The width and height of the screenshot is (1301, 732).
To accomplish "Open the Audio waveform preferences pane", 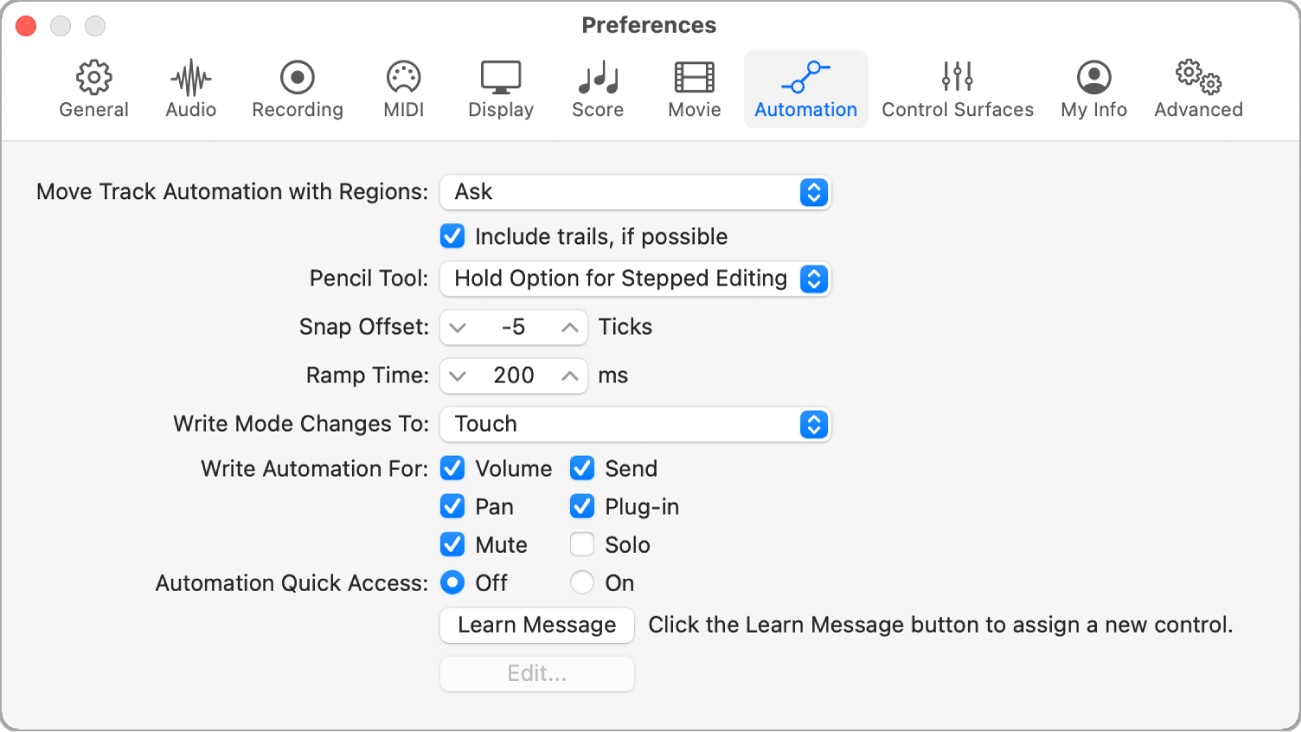I will [191, 88].
